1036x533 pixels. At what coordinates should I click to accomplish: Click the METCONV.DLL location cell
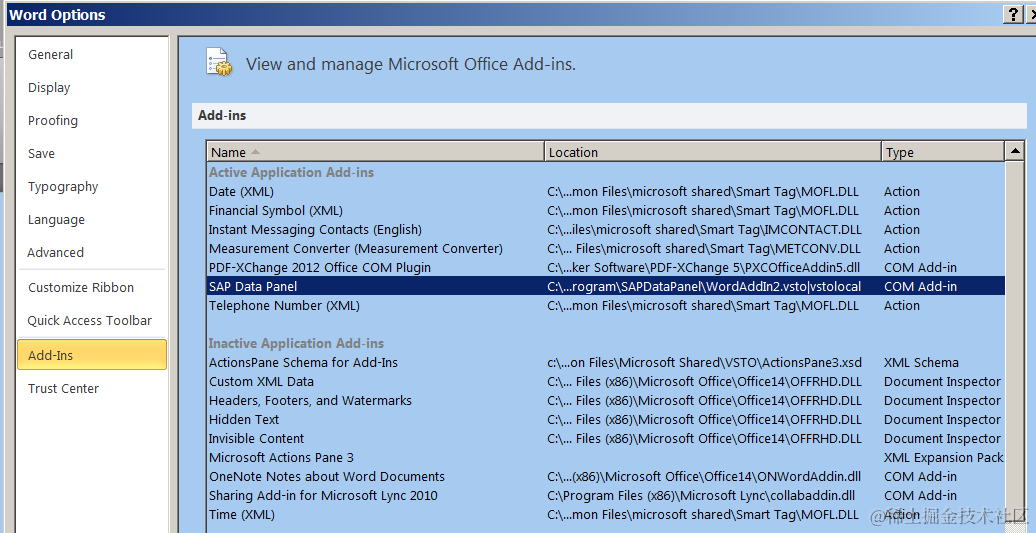(x=704, y=249)
